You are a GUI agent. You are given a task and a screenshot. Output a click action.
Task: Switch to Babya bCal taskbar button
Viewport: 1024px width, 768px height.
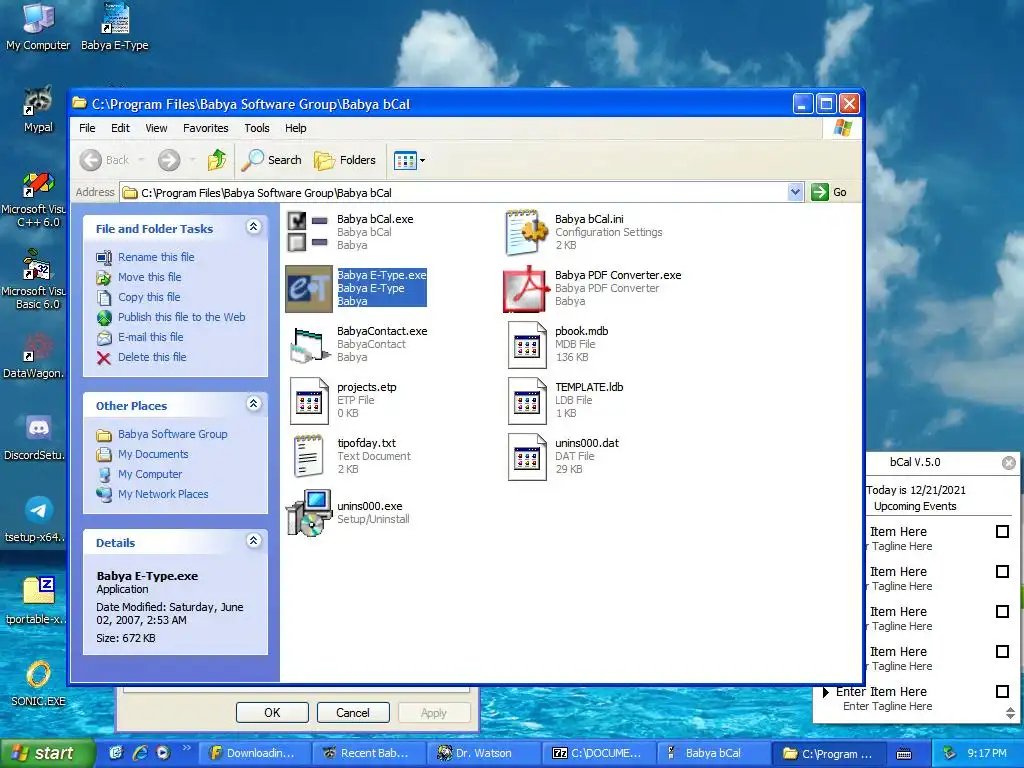click(713, 753)
